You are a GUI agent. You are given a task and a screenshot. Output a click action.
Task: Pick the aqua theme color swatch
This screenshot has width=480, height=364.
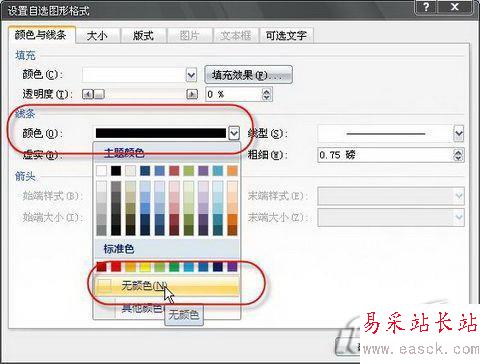218,171
